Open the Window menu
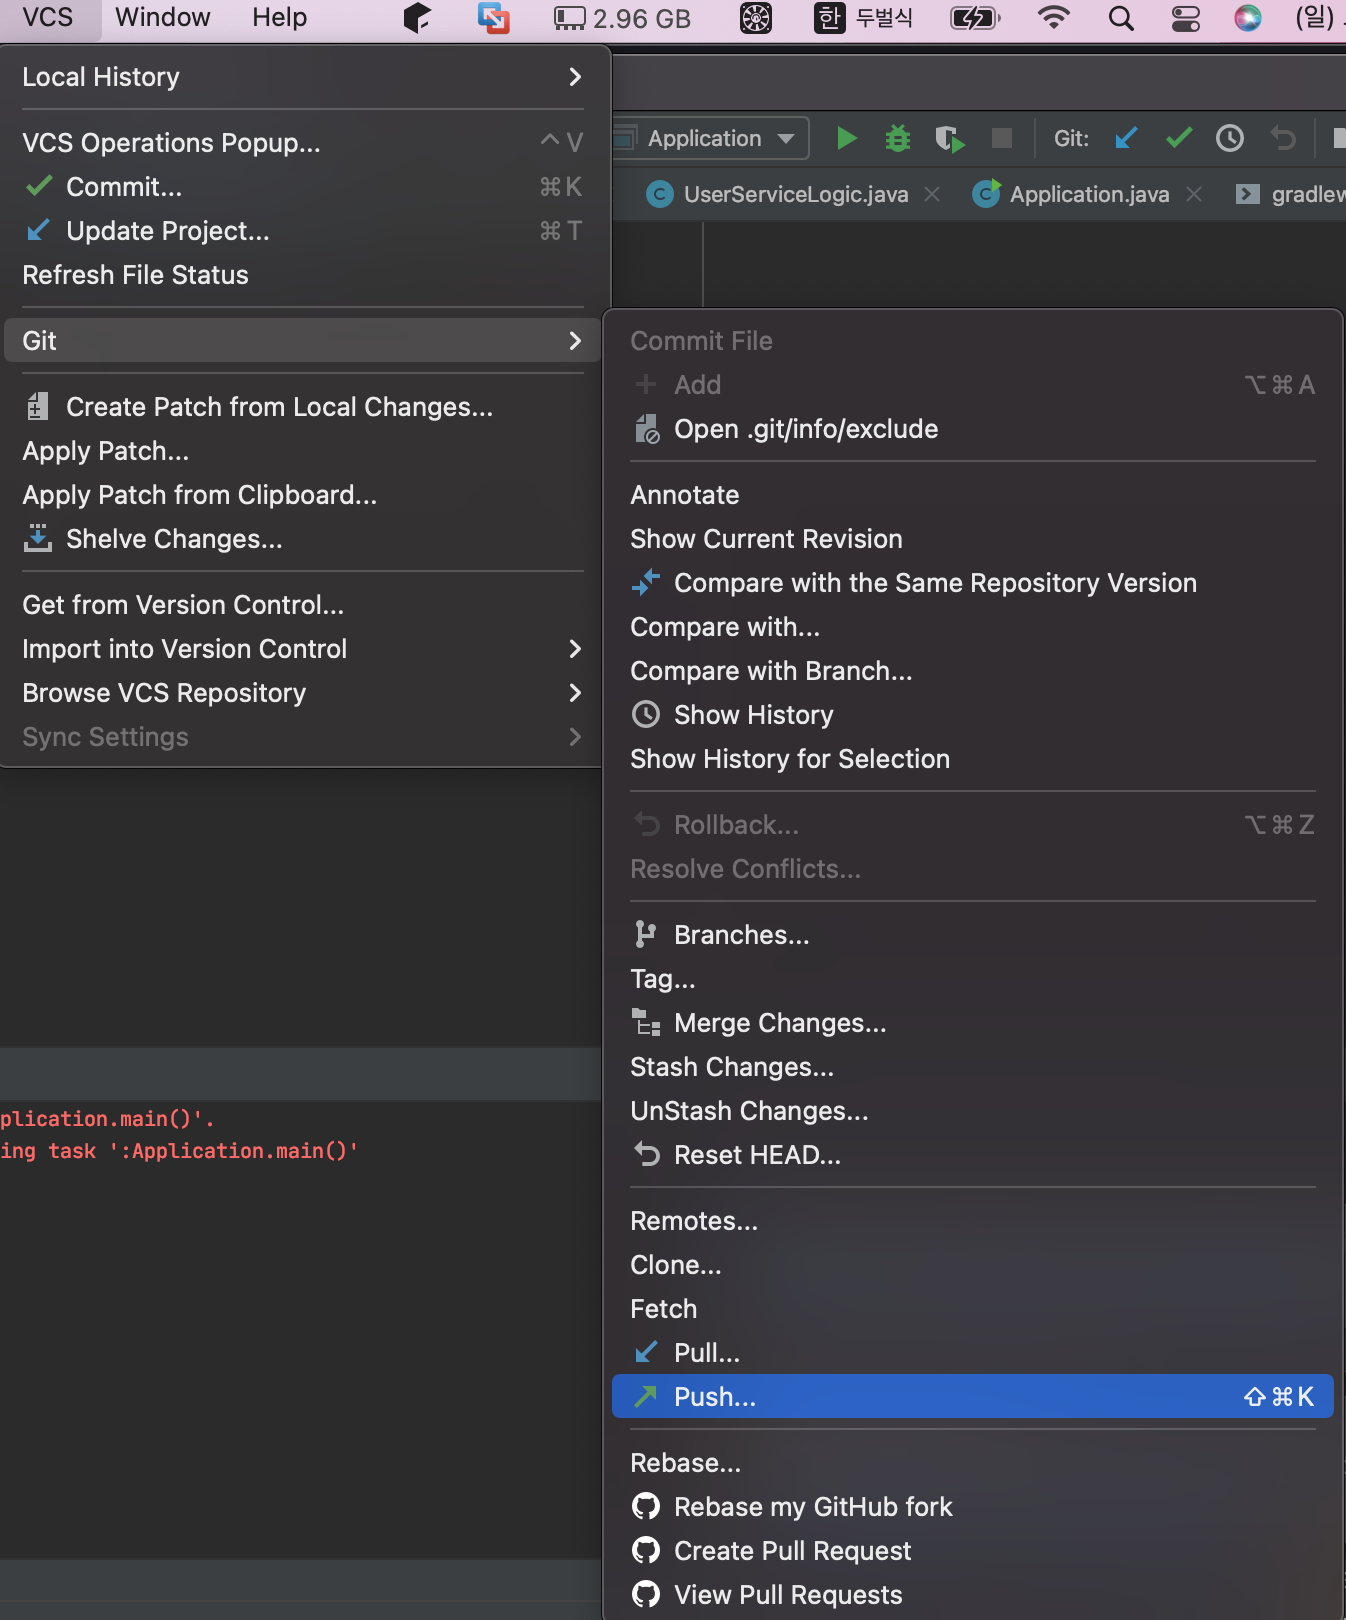Screen dimensions: 1346x1620 163,18
